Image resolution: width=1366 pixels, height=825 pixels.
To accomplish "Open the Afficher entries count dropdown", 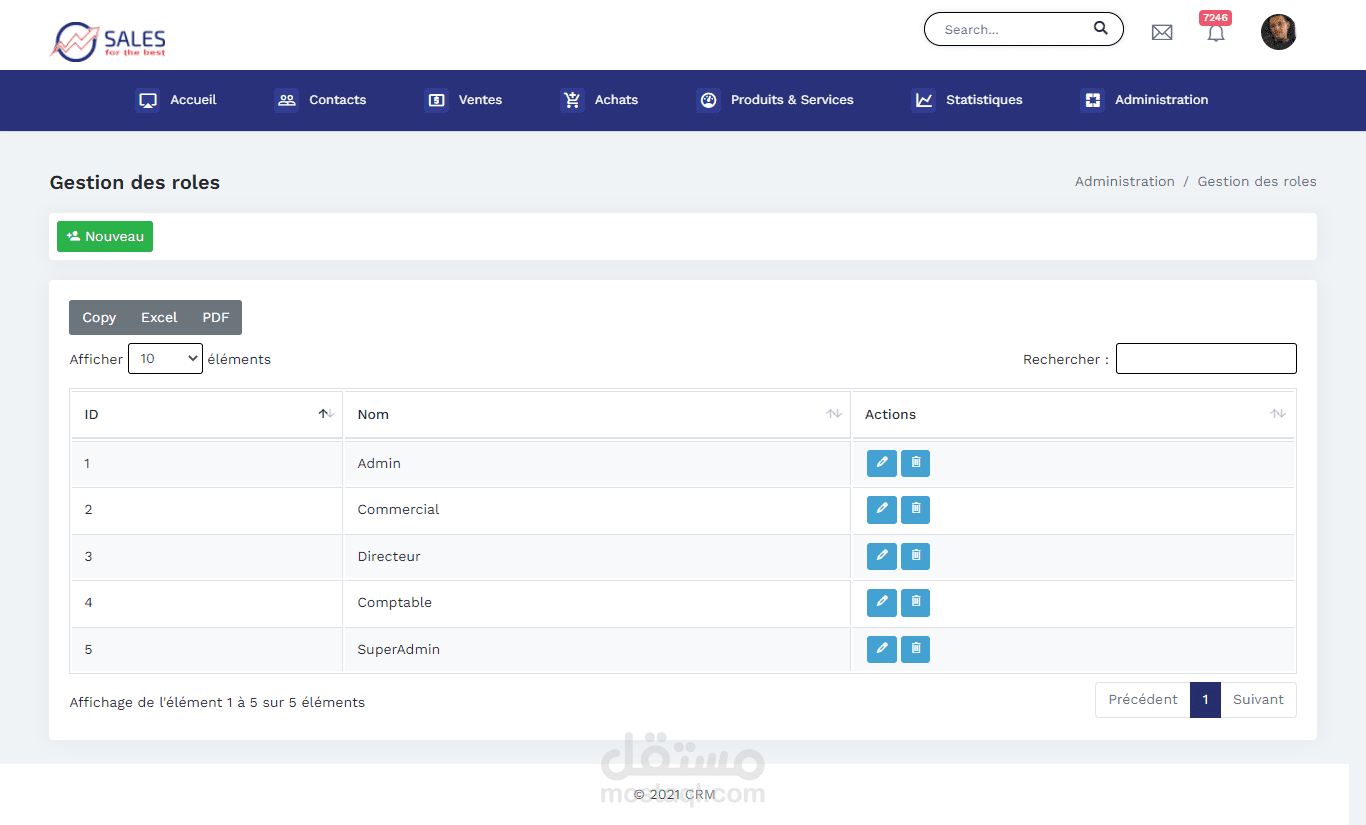I will click(165, 359).
